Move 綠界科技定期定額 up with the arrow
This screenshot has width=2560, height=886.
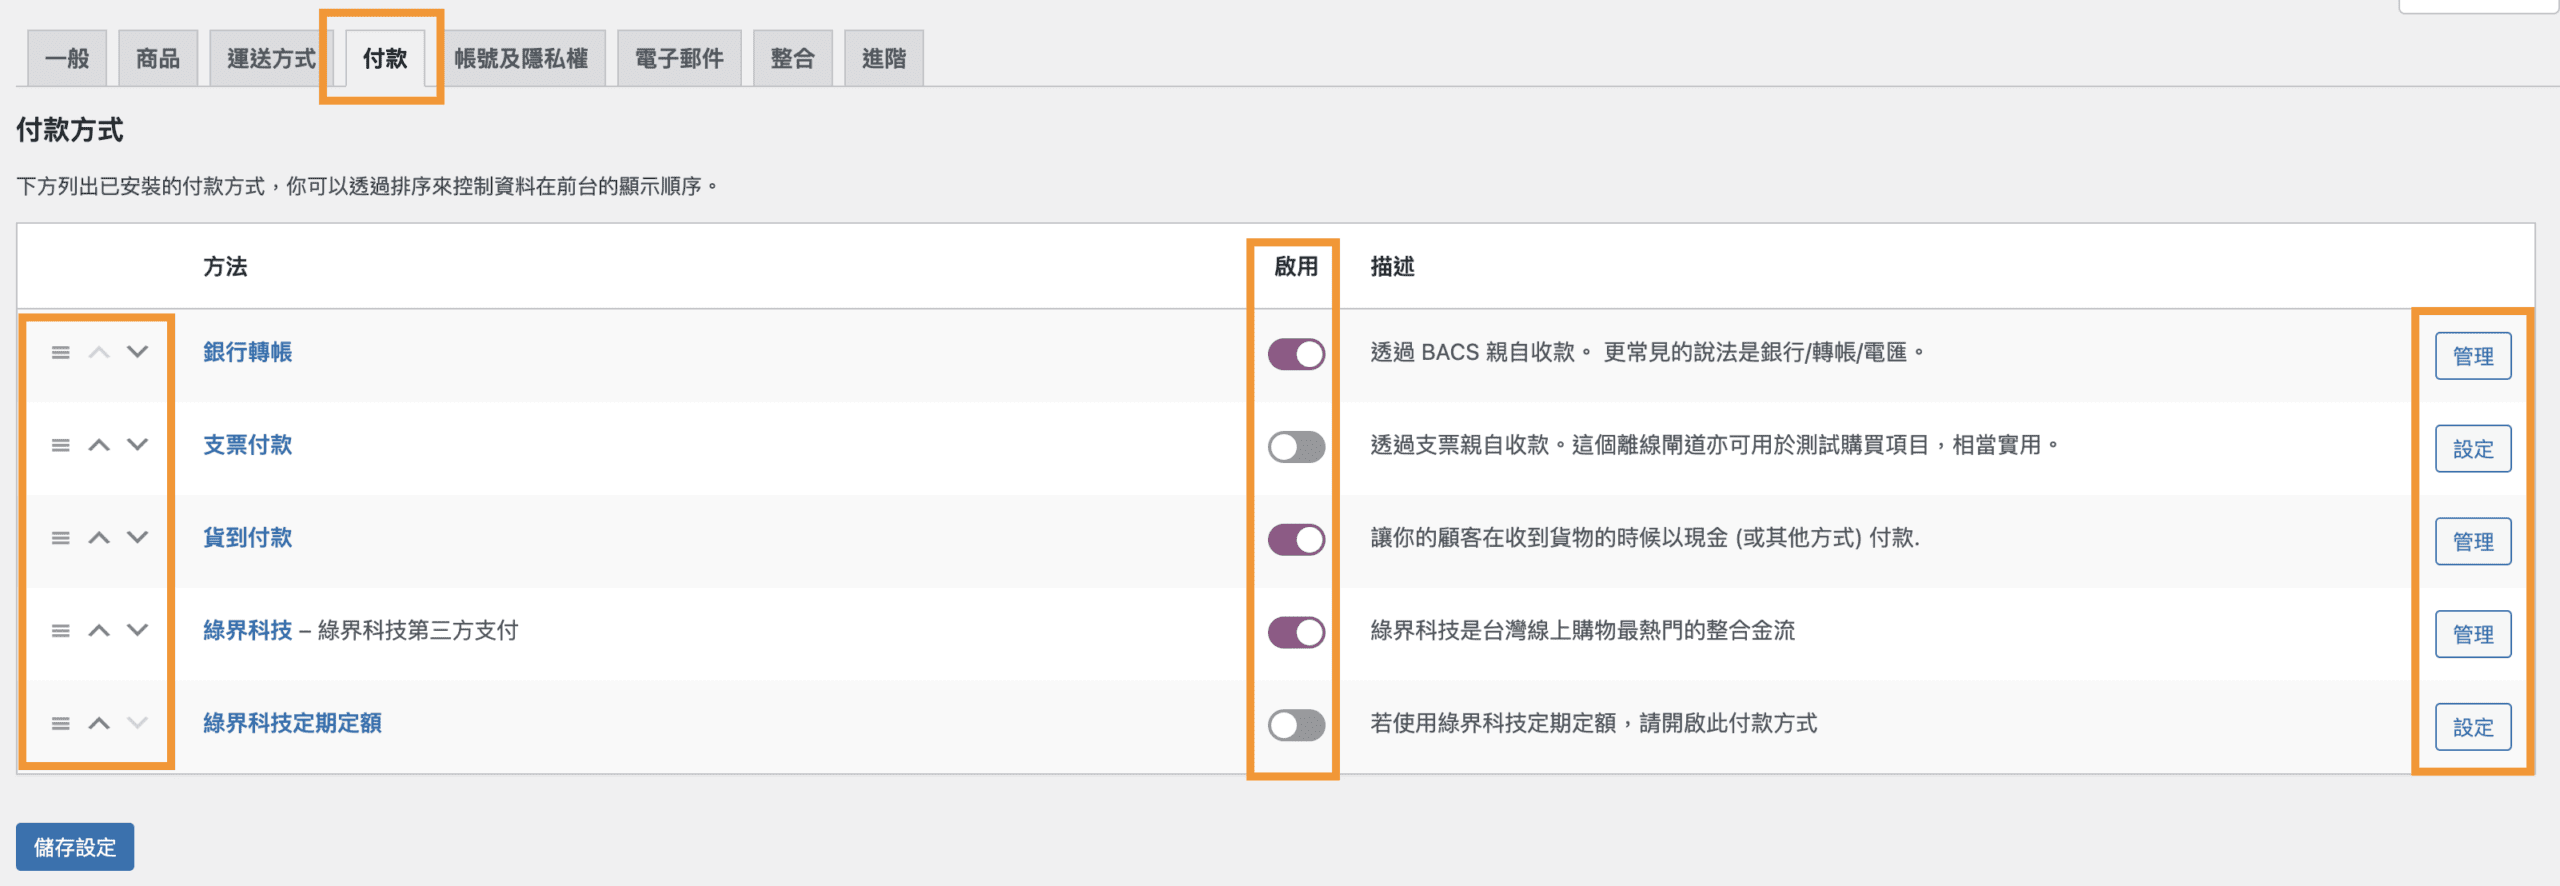99,723
